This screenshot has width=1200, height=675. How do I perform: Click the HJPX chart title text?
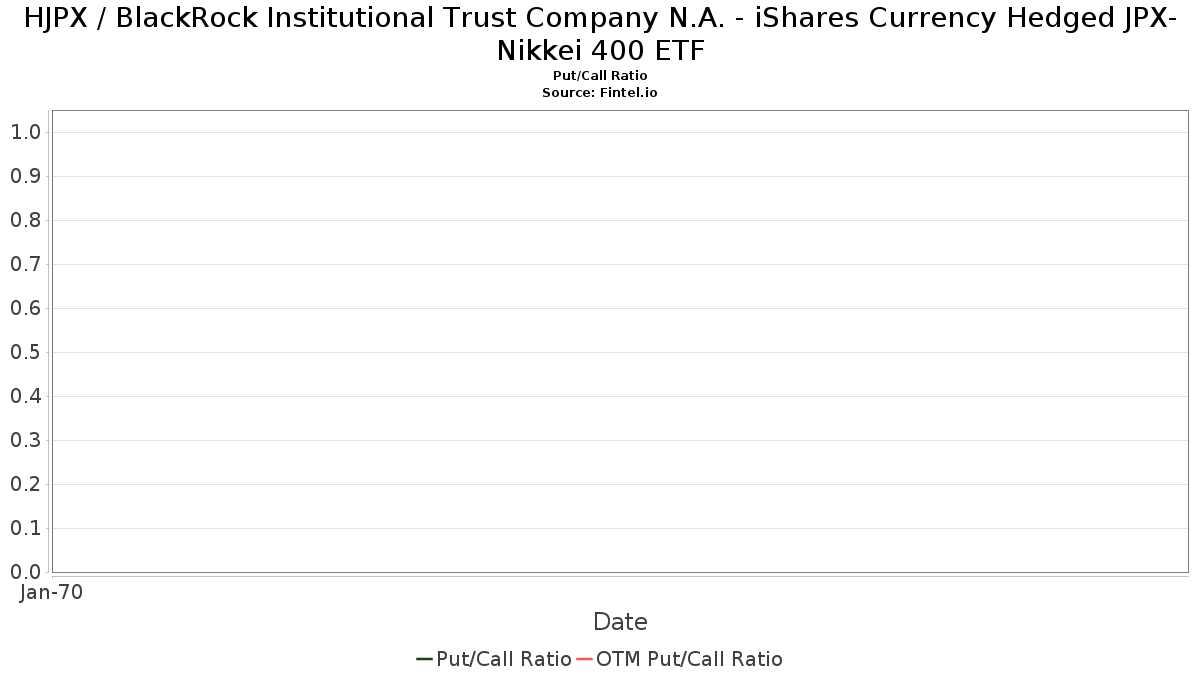tap(600, 33)
